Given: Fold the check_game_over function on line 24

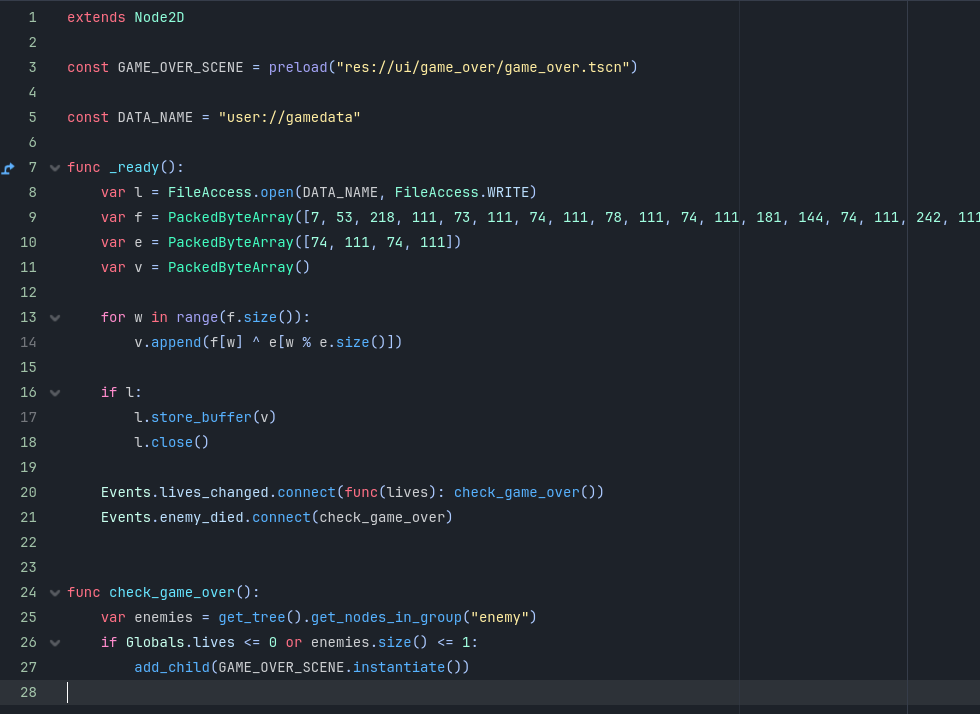Looking at the screenshot, I should tap(55, 593).
